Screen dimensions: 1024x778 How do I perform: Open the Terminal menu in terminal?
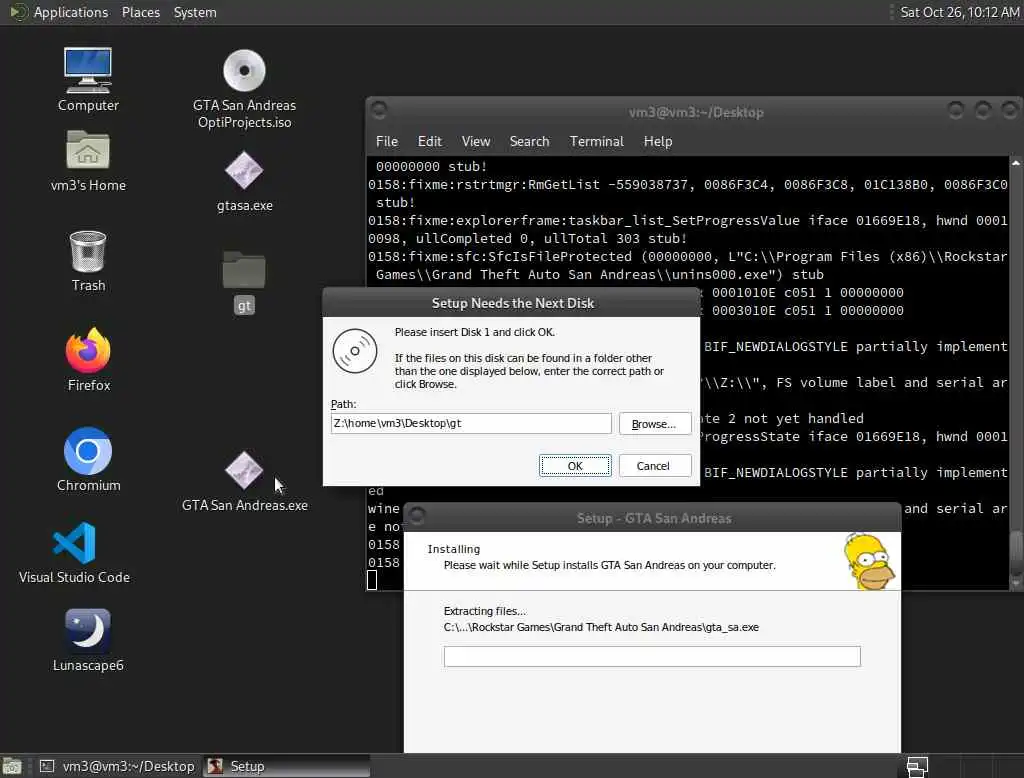click(x=596, y=141)
